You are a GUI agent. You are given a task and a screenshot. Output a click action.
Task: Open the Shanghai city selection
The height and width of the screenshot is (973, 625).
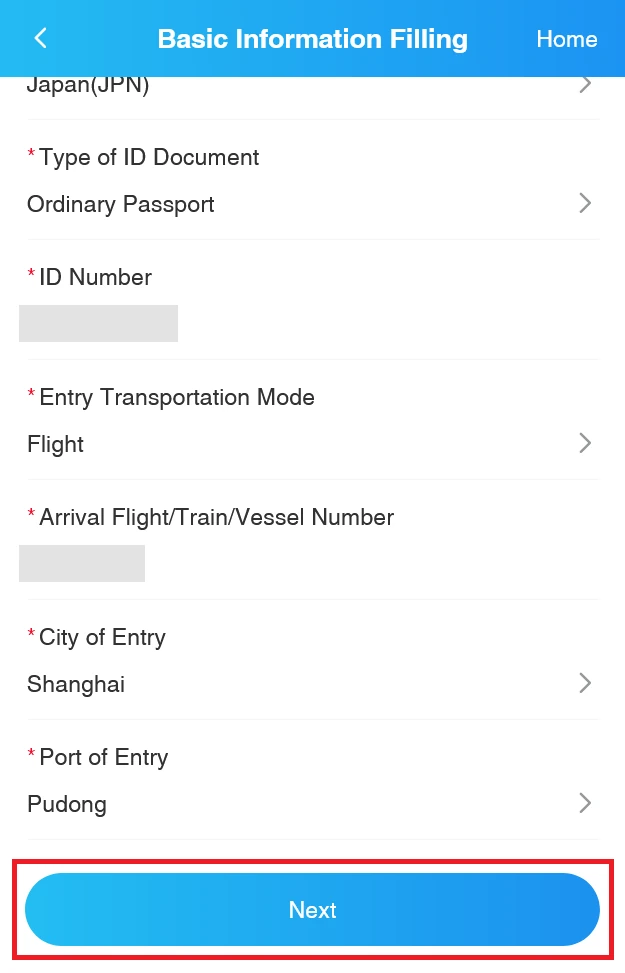coord(76,684)
